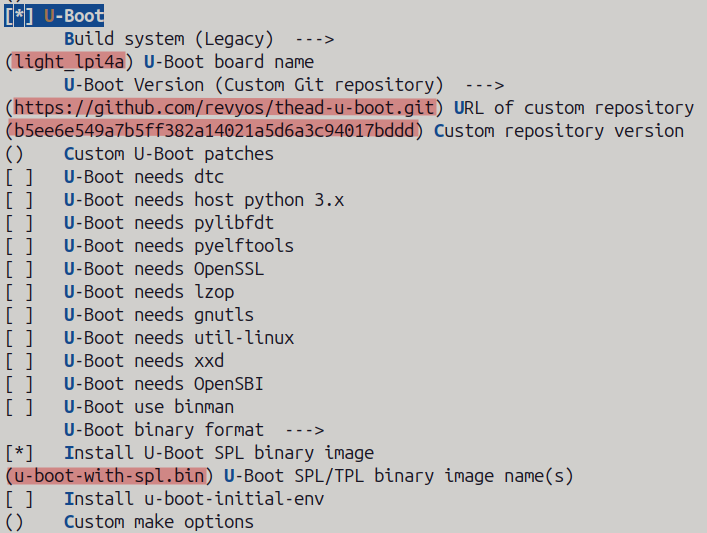The height and width of the screenshot is (533, 707).
Task: Enable U-Boot needs dtc
Action: point(19,177)
